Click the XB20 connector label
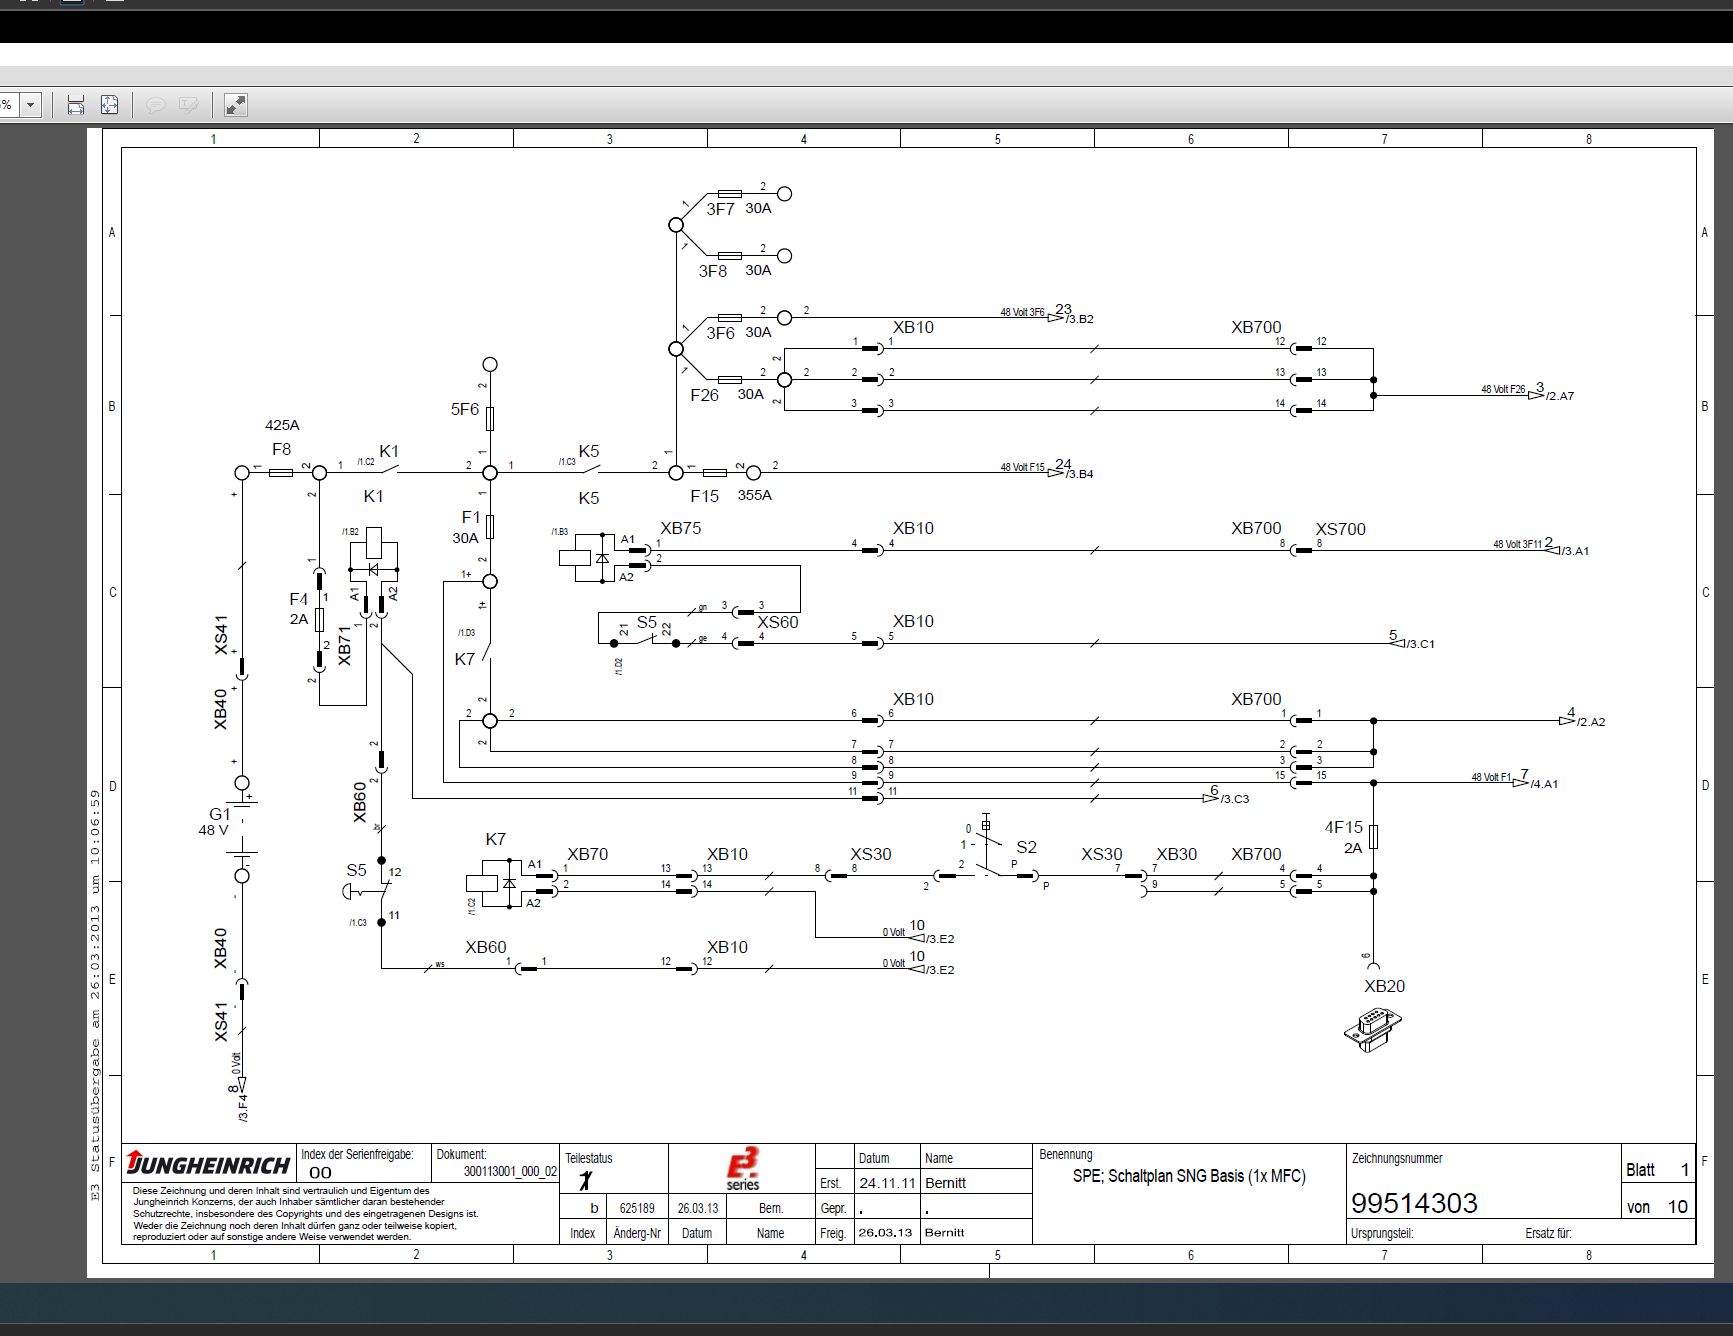 1384,986
